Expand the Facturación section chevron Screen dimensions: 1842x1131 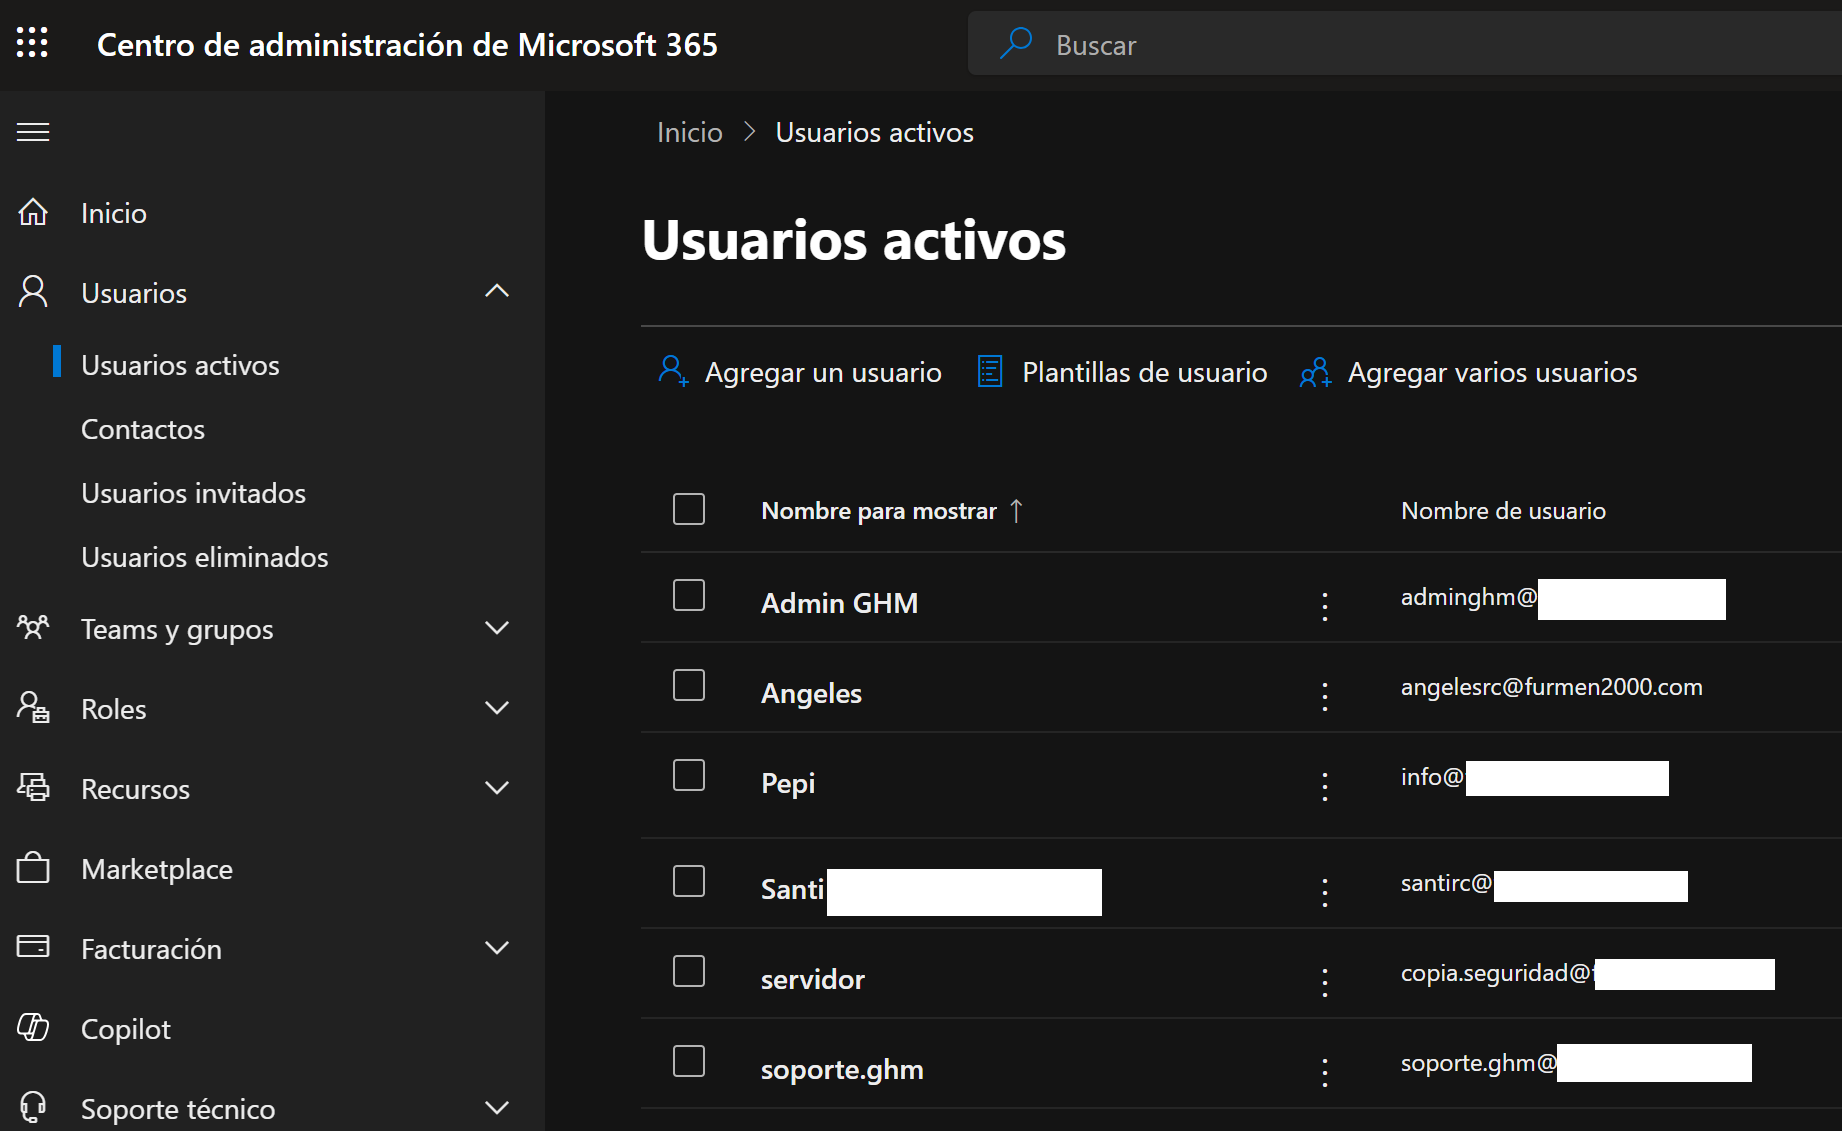pos(497,948)
